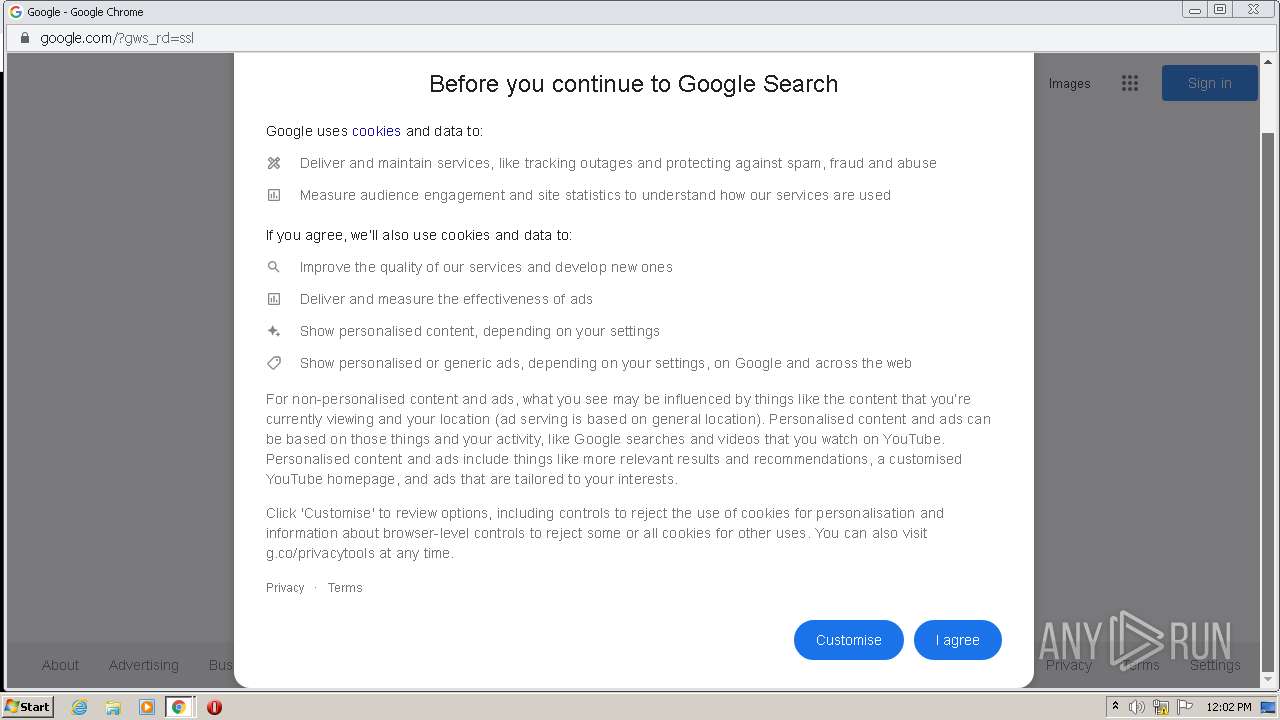Select the Chrome taskbar icon
The height and width of the screenshot is (720, 1280).
coord(179,707)
